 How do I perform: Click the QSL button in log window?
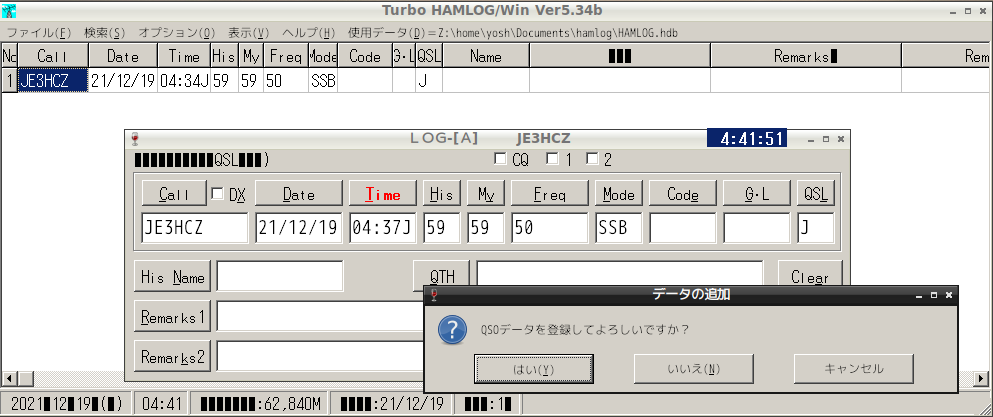[816, 193]
